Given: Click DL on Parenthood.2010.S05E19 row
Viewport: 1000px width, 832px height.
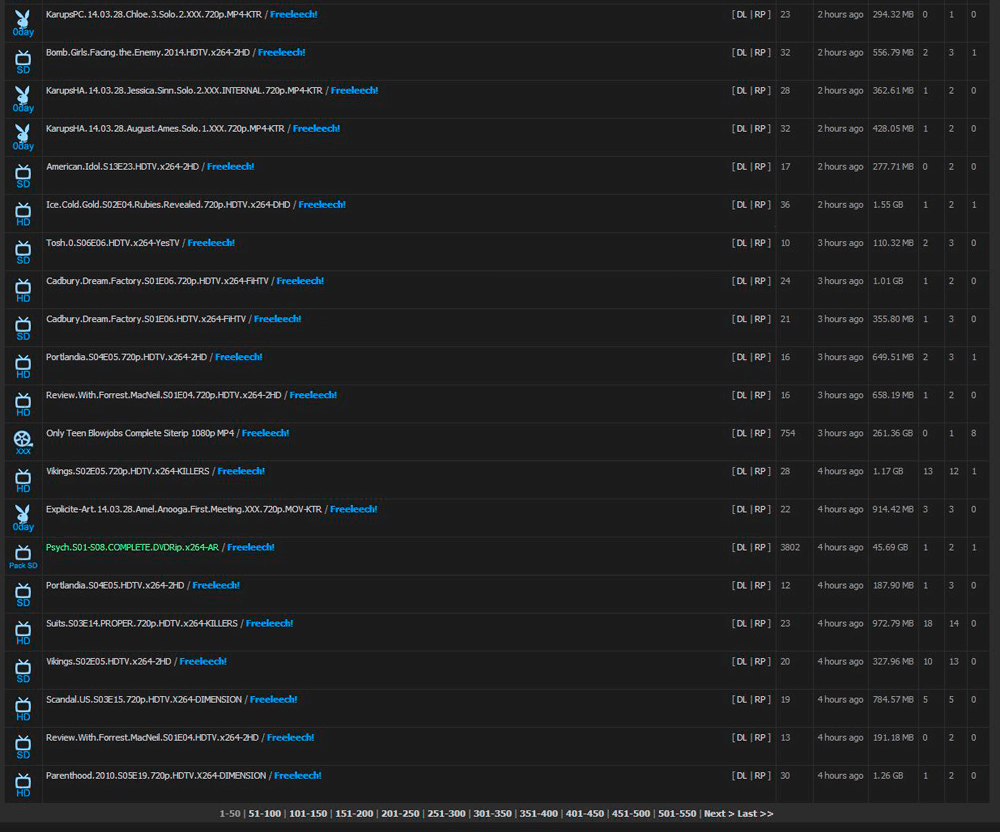Looking at the screenshot, I should pyautogui.click(x=741, y=775).
